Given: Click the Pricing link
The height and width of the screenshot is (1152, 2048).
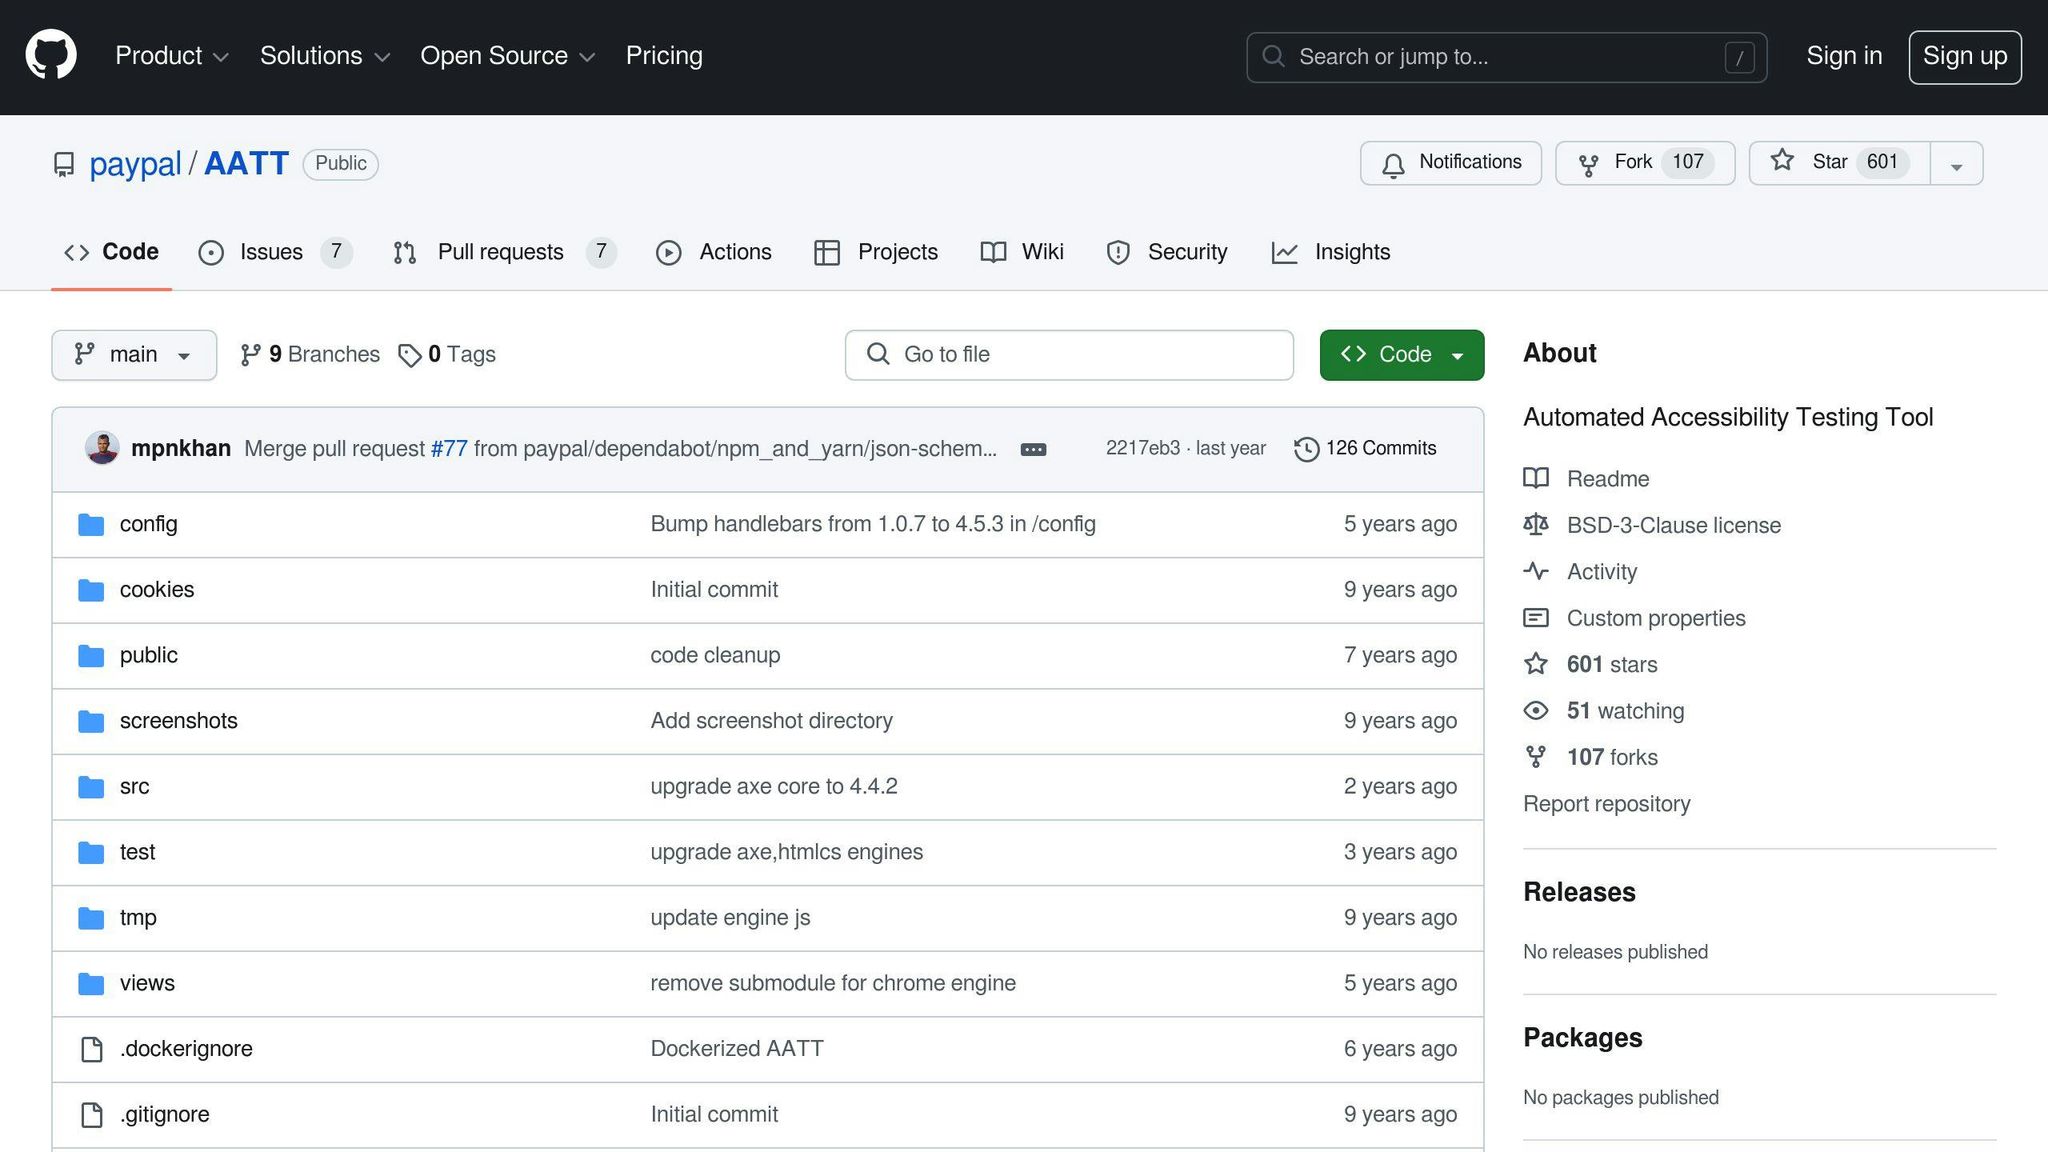Looking at the screenshot, I should pyautogui.click(x=664, y=56).
